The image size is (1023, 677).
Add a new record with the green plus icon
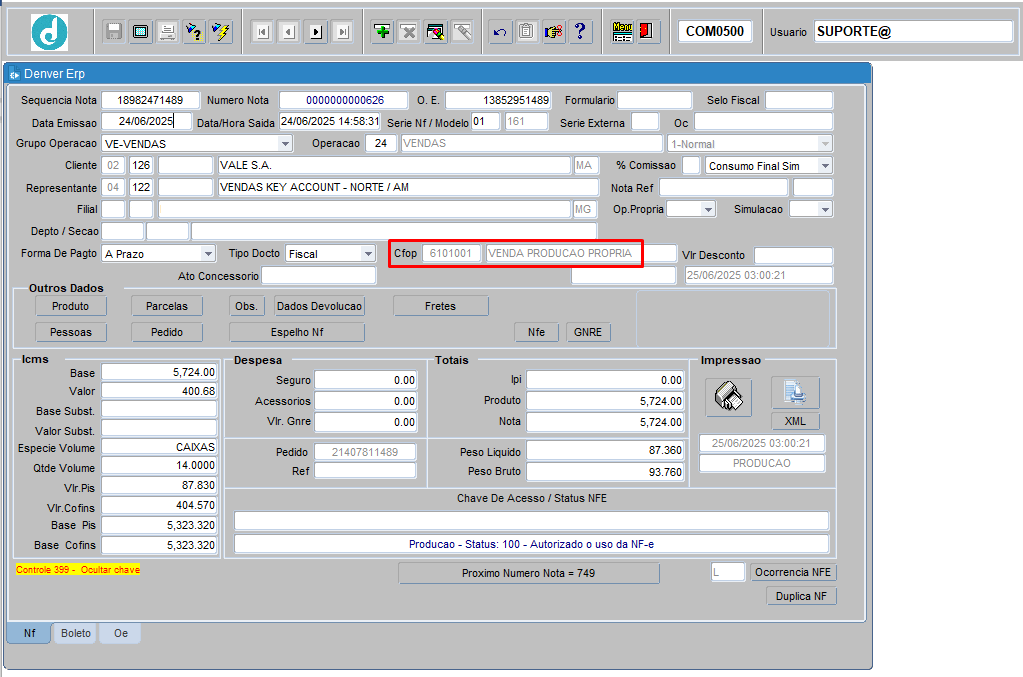pos(381,31)
